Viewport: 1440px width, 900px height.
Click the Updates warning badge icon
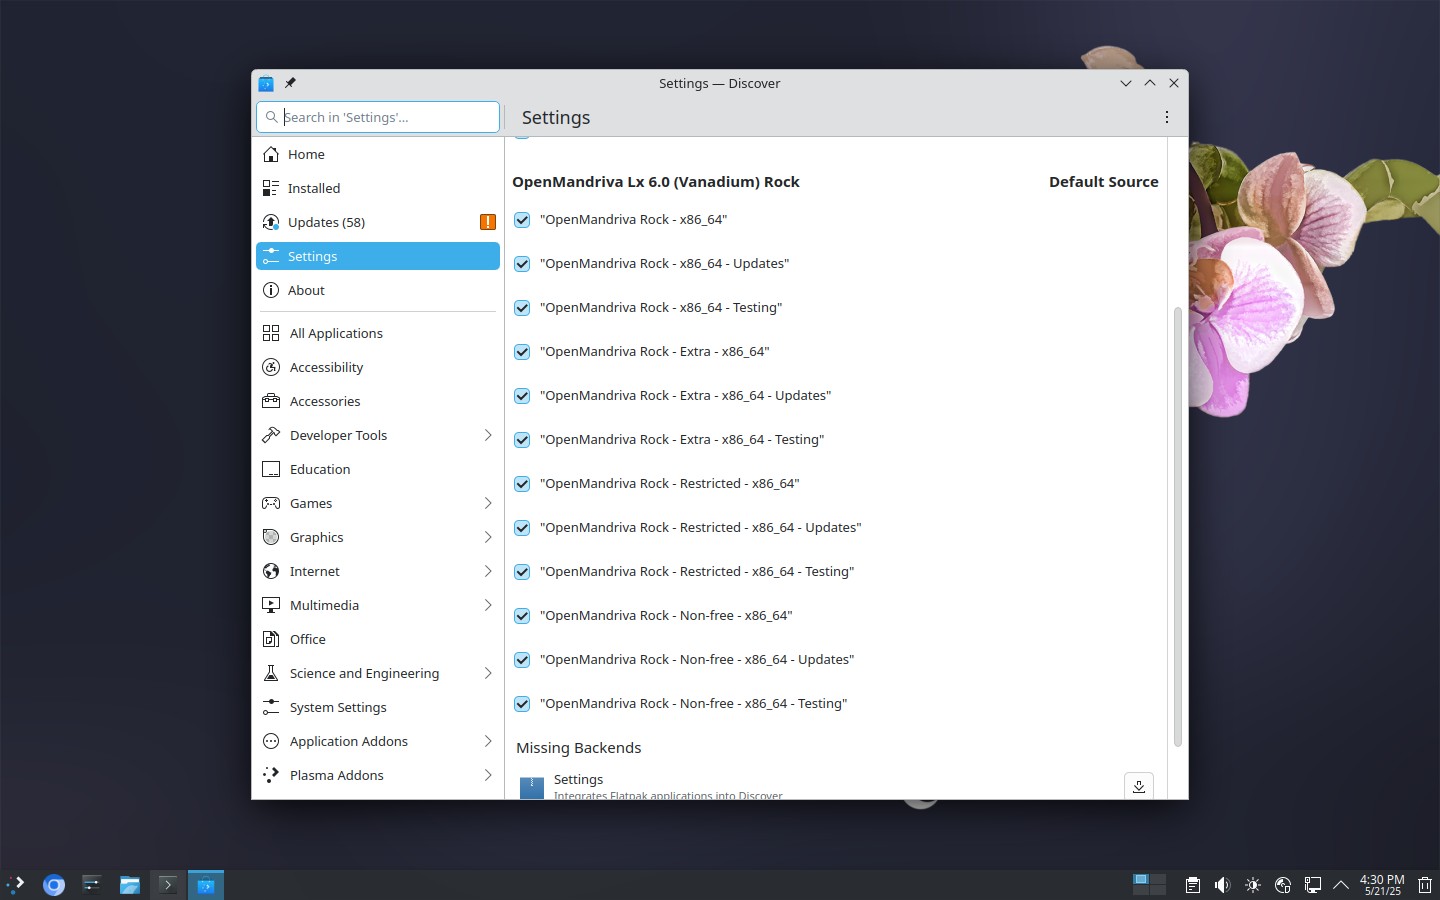(488, 222)
